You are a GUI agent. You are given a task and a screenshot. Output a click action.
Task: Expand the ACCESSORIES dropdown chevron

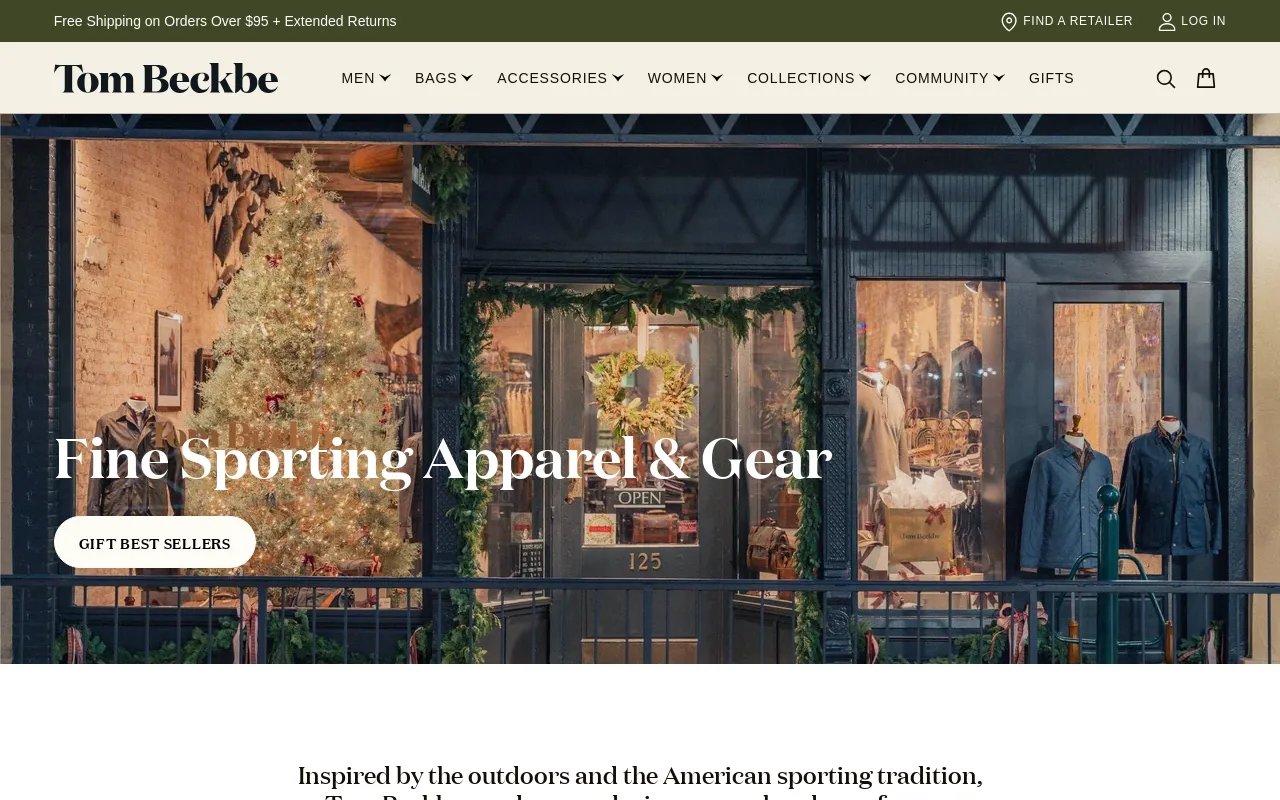tap(618, 78)
